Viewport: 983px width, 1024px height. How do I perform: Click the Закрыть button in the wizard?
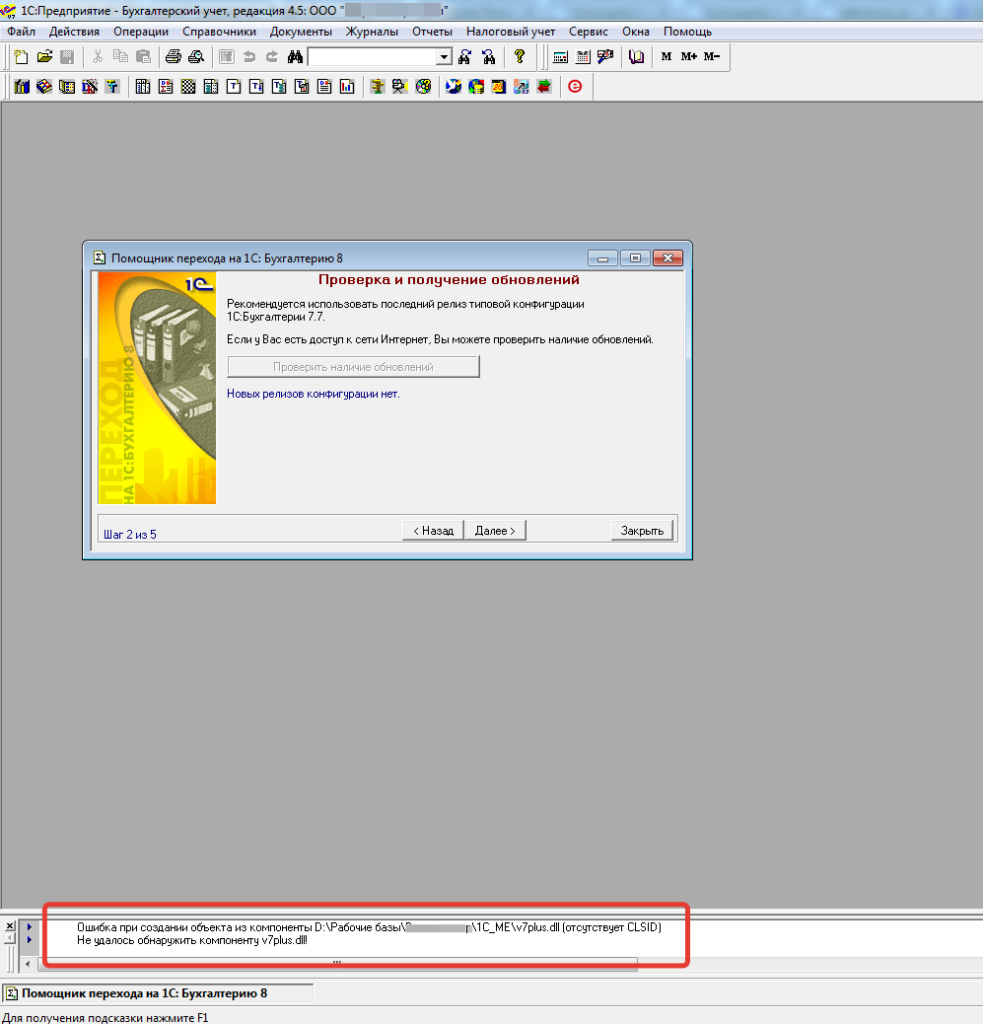642,531
